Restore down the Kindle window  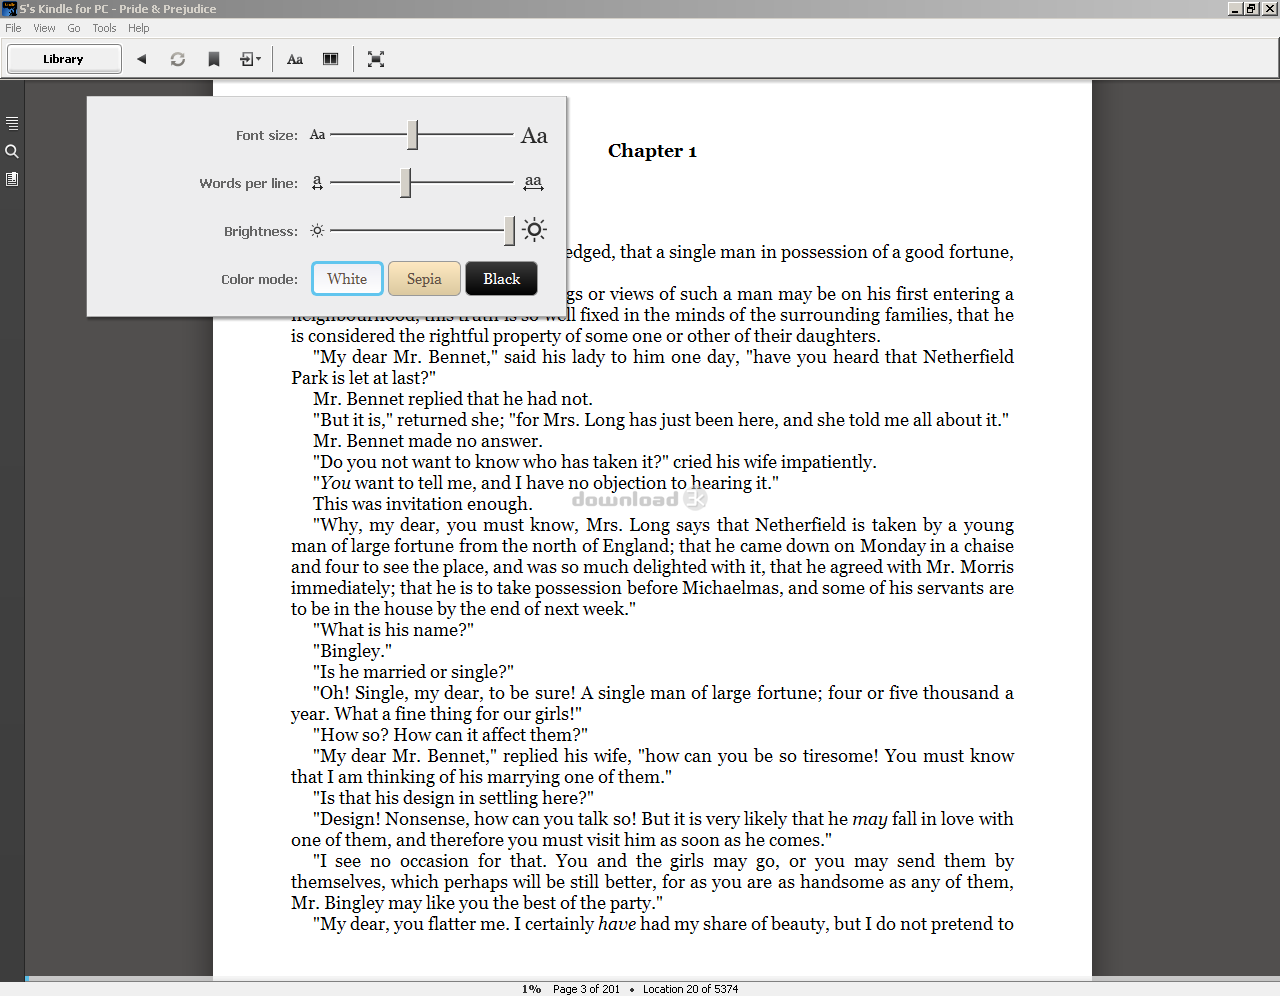pos(1251,9)
